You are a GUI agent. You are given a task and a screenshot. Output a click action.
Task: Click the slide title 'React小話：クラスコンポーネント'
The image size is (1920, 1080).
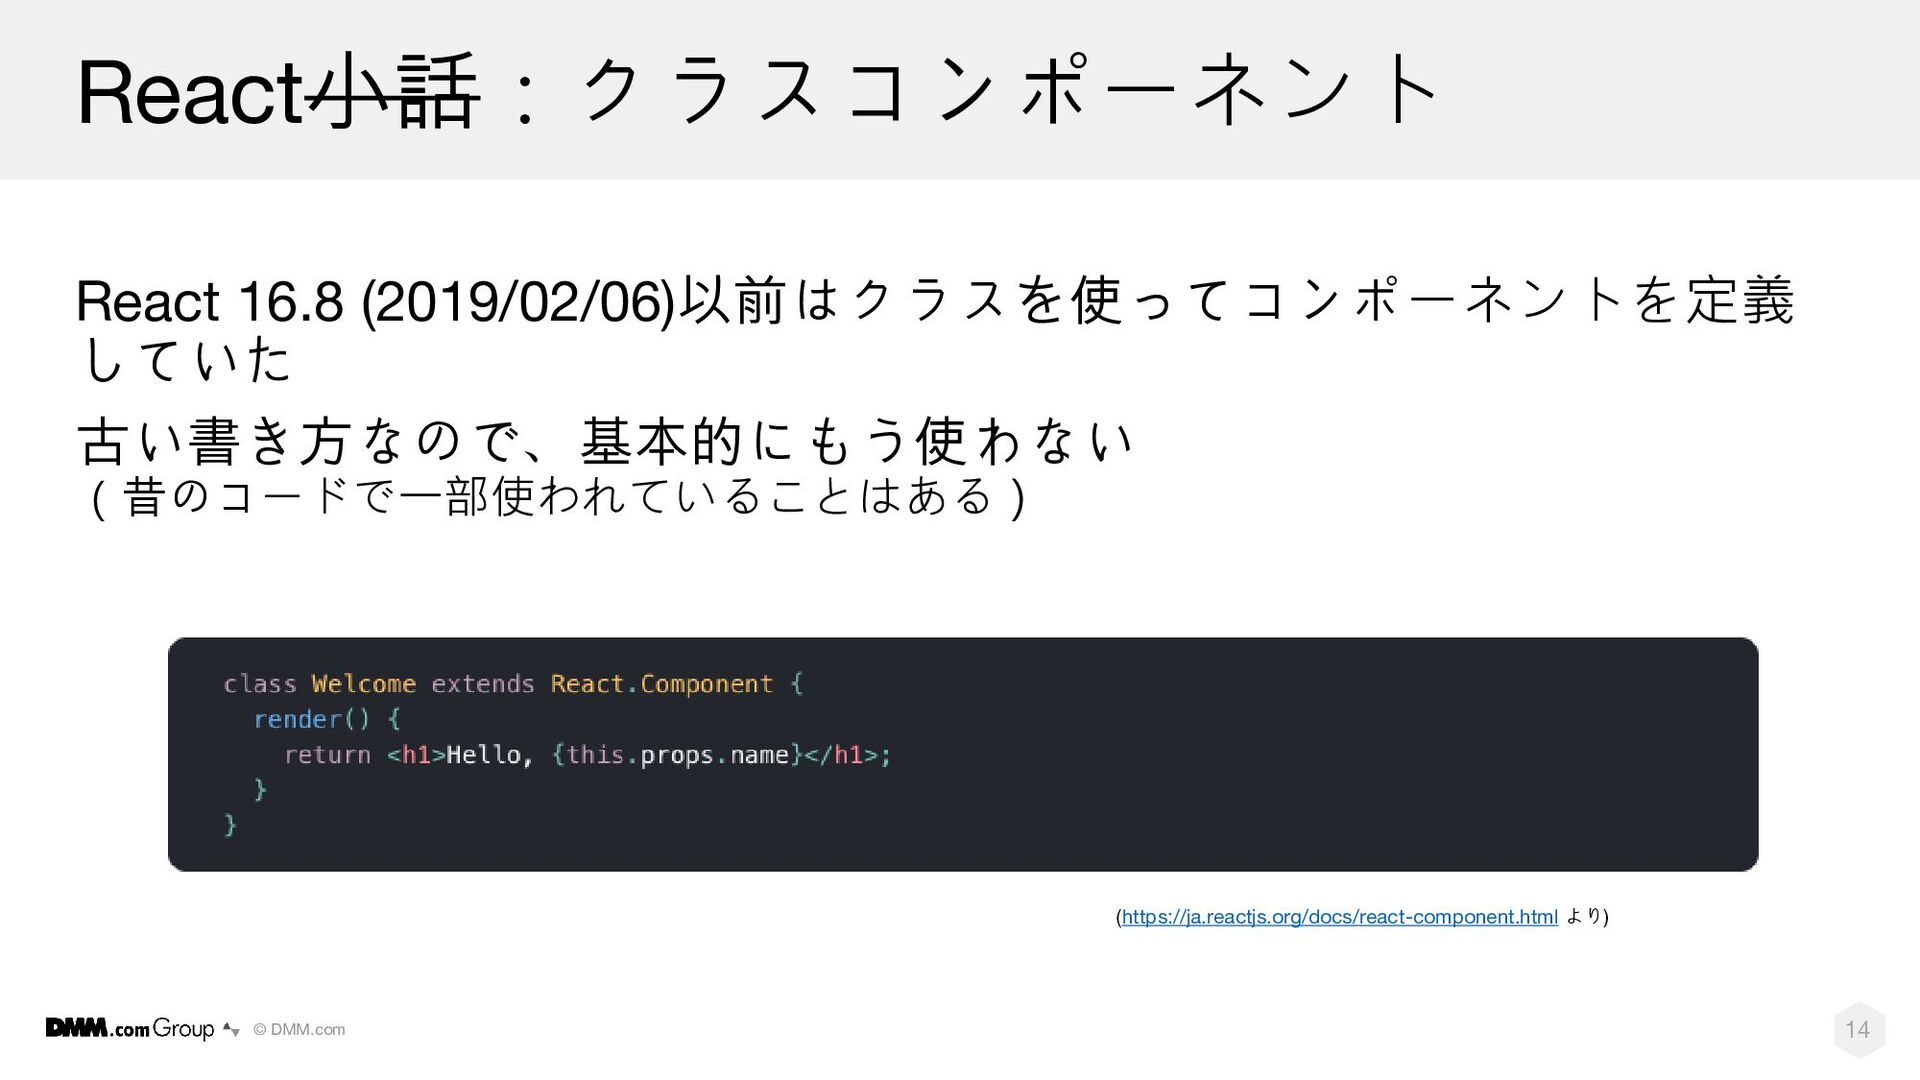click(x=757, y=92)
